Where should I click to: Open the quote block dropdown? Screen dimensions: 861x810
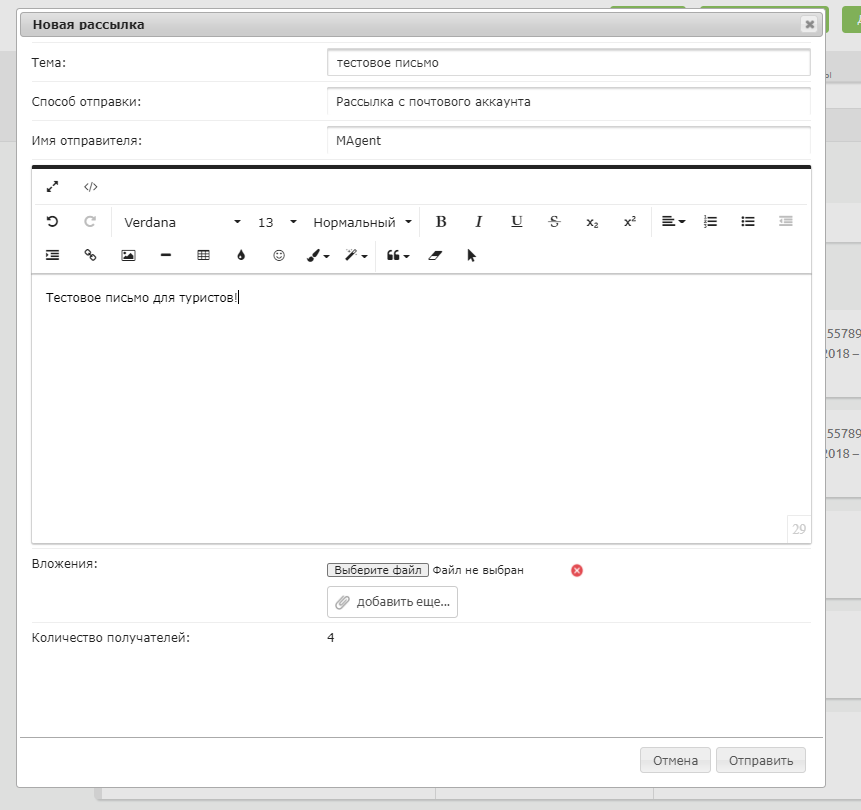pos(398,255)
